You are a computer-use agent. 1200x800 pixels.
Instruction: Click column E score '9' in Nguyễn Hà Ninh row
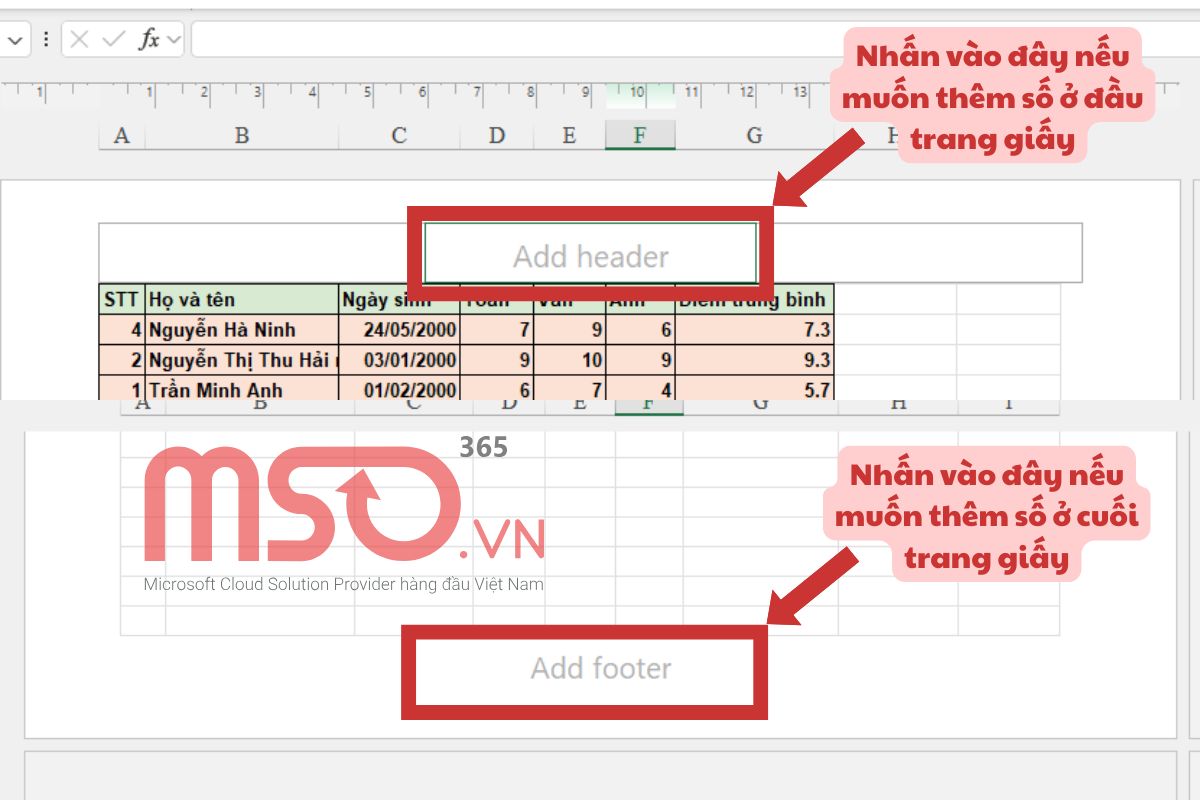569,330
